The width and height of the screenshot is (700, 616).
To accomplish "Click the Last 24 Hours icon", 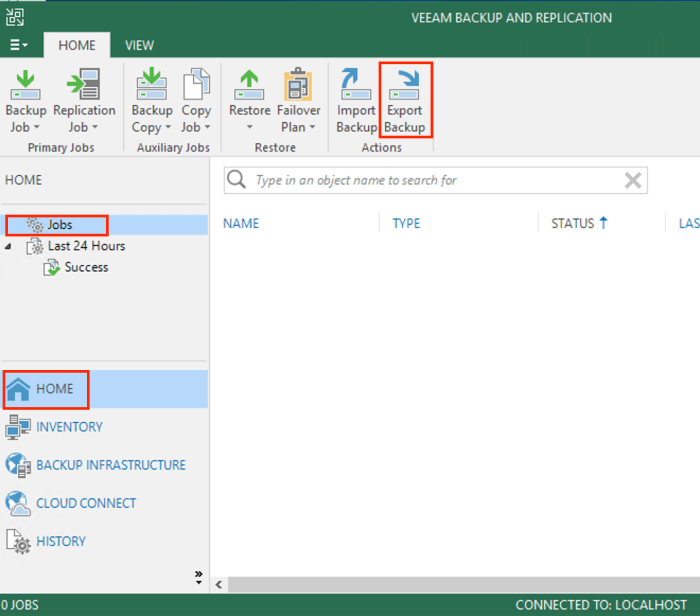I will pos(35,246).
